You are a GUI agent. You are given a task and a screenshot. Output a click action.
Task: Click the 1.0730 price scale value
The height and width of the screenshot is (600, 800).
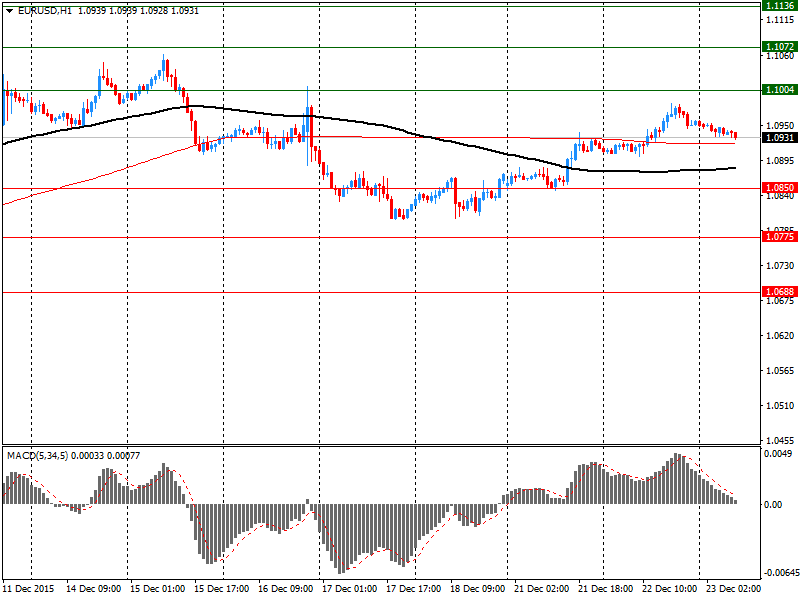pyautogui.click(x=780, y=265)
